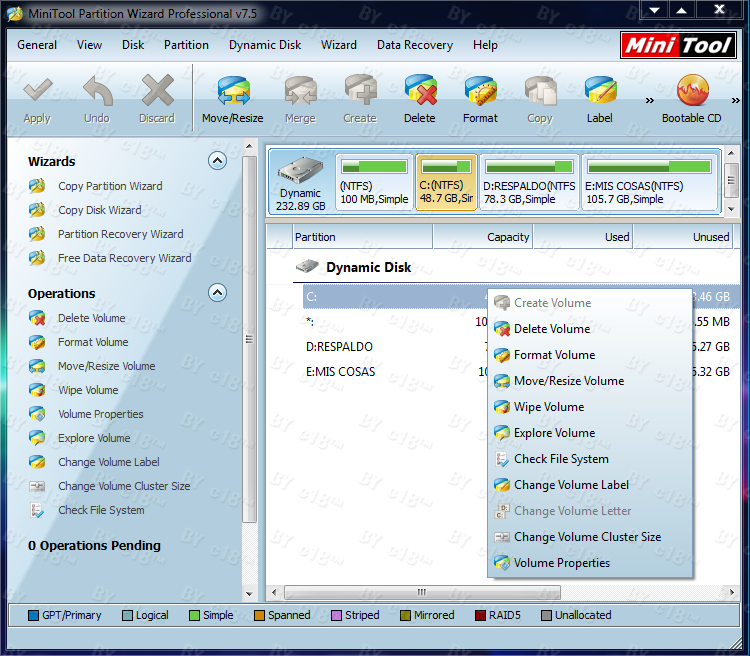Image resolution: width=750 pixels, height=656 pixels.
Task: Choose Delete Volume in context menu
Action: (590, 329)
